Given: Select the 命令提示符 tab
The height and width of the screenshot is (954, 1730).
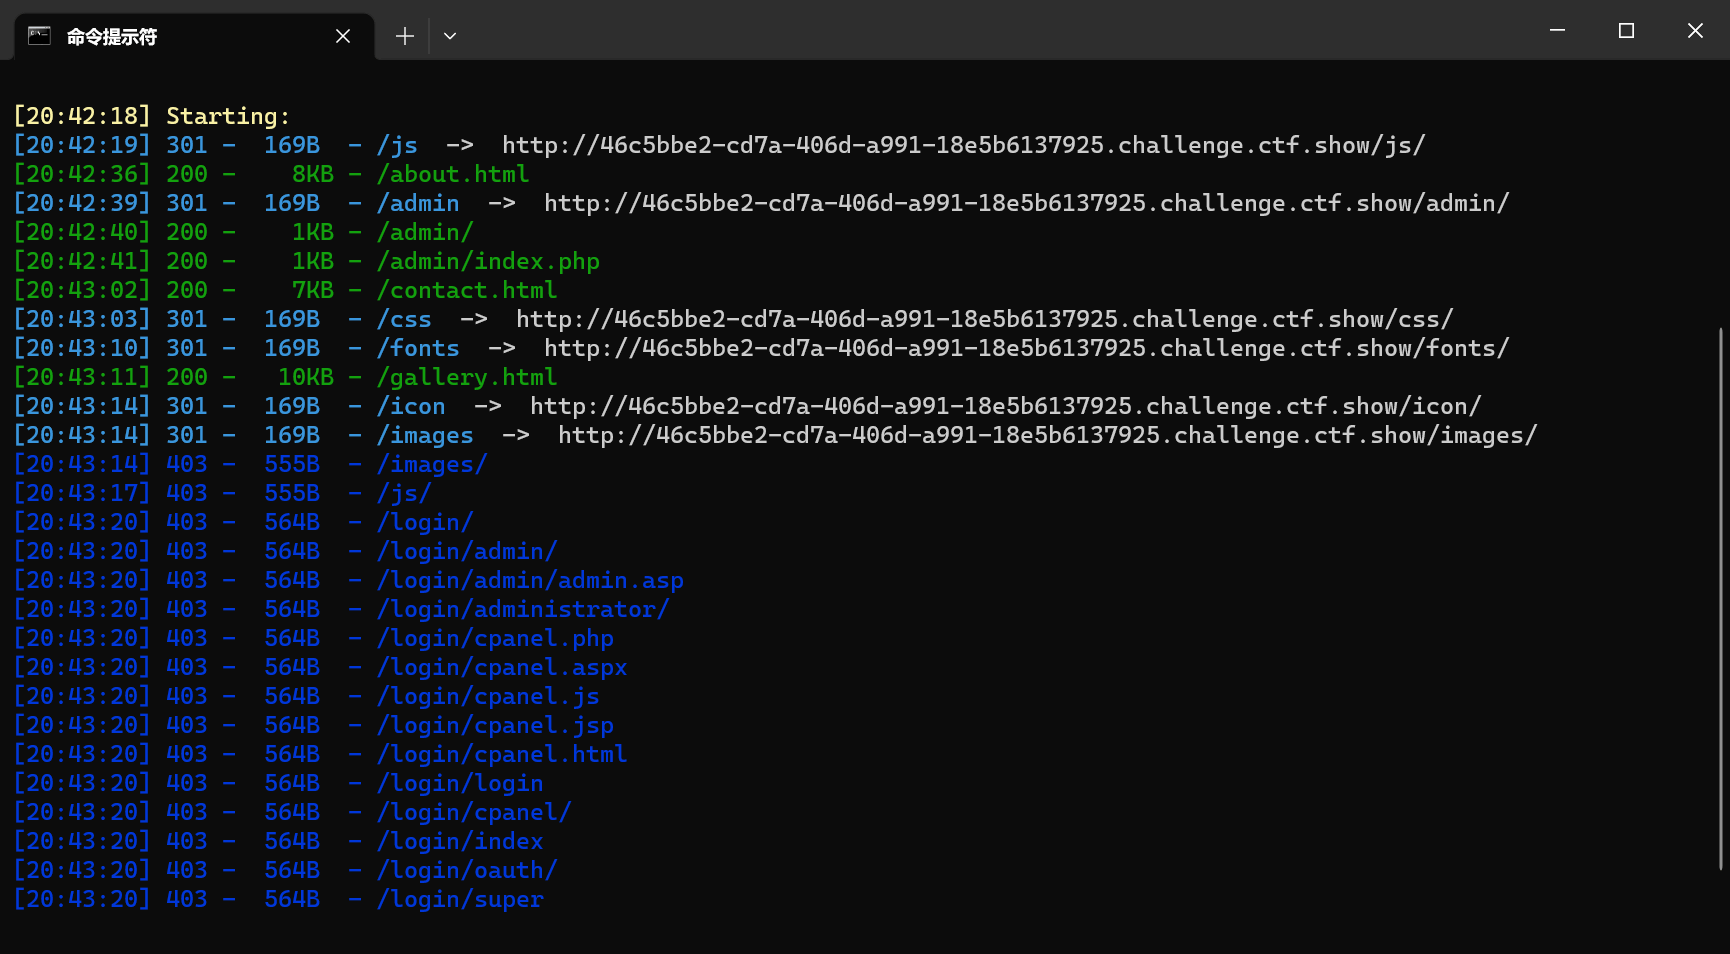Looking at the screenshot, I should 195,37.
